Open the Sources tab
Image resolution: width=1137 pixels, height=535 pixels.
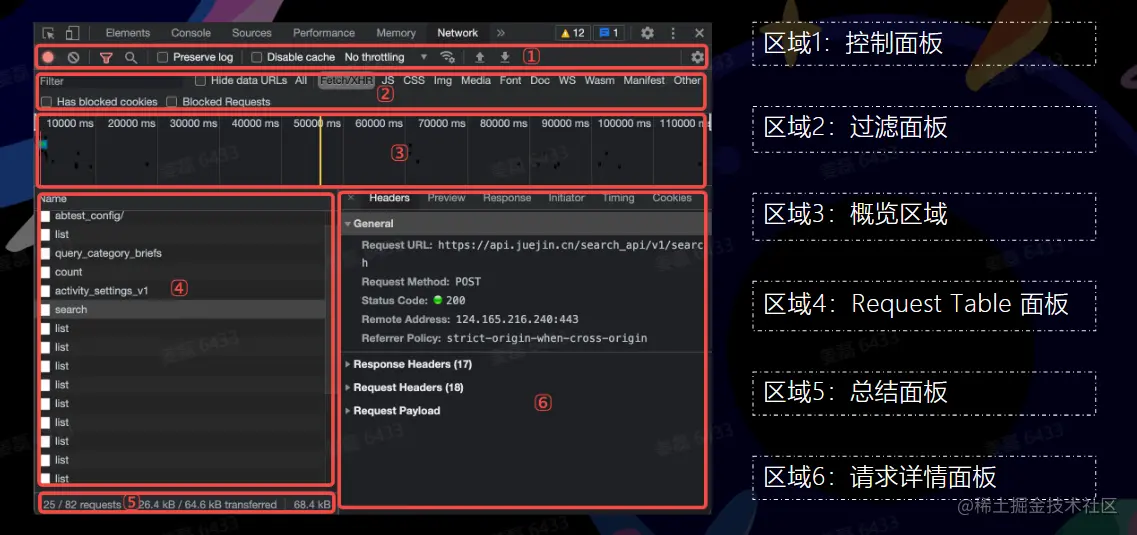(252, 33)
